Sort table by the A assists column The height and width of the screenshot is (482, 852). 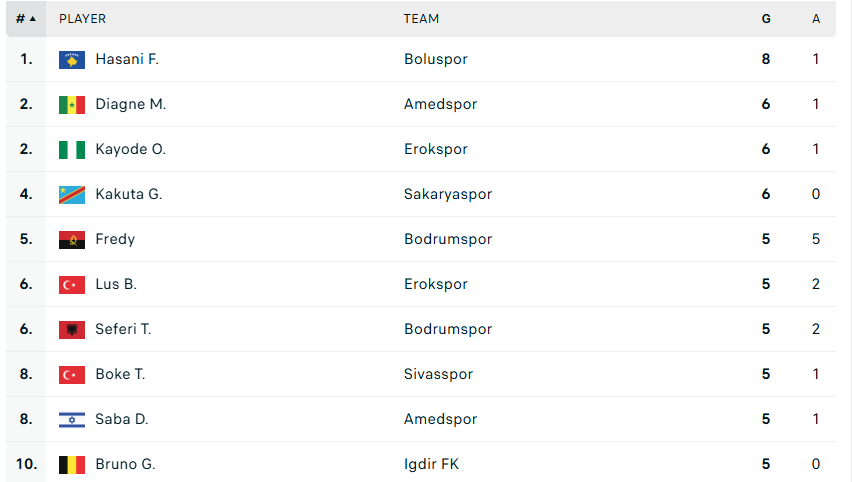pos(816,18)
